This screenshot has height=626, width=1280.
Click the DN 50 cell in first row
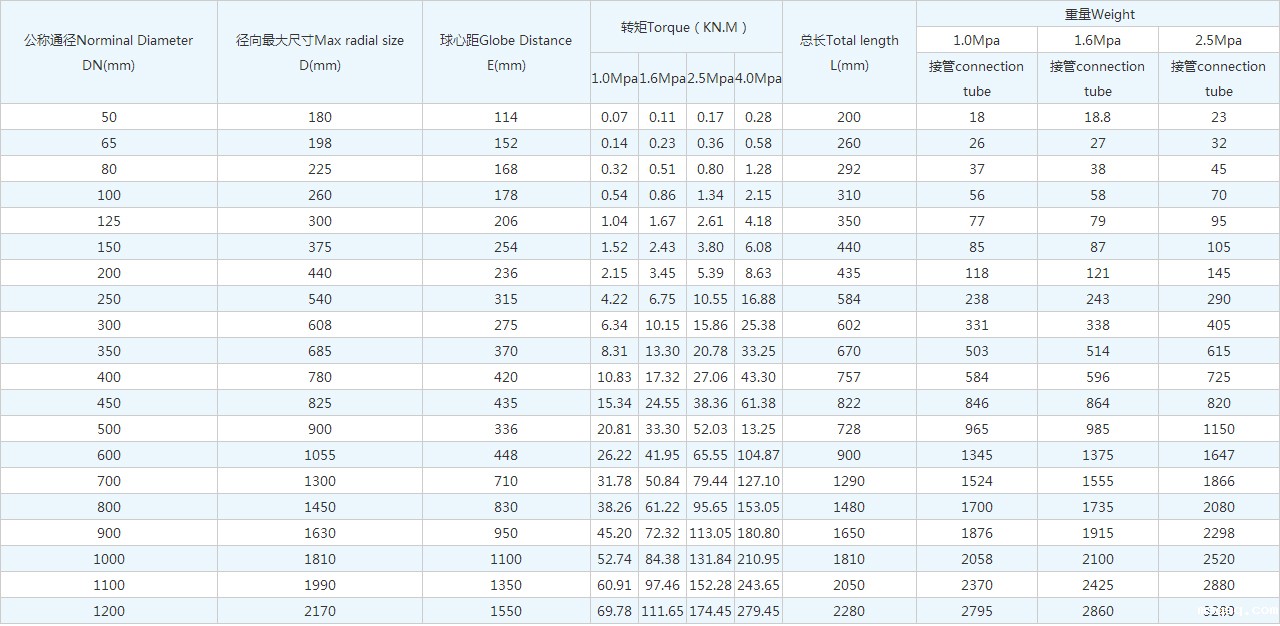pos(108,117)
